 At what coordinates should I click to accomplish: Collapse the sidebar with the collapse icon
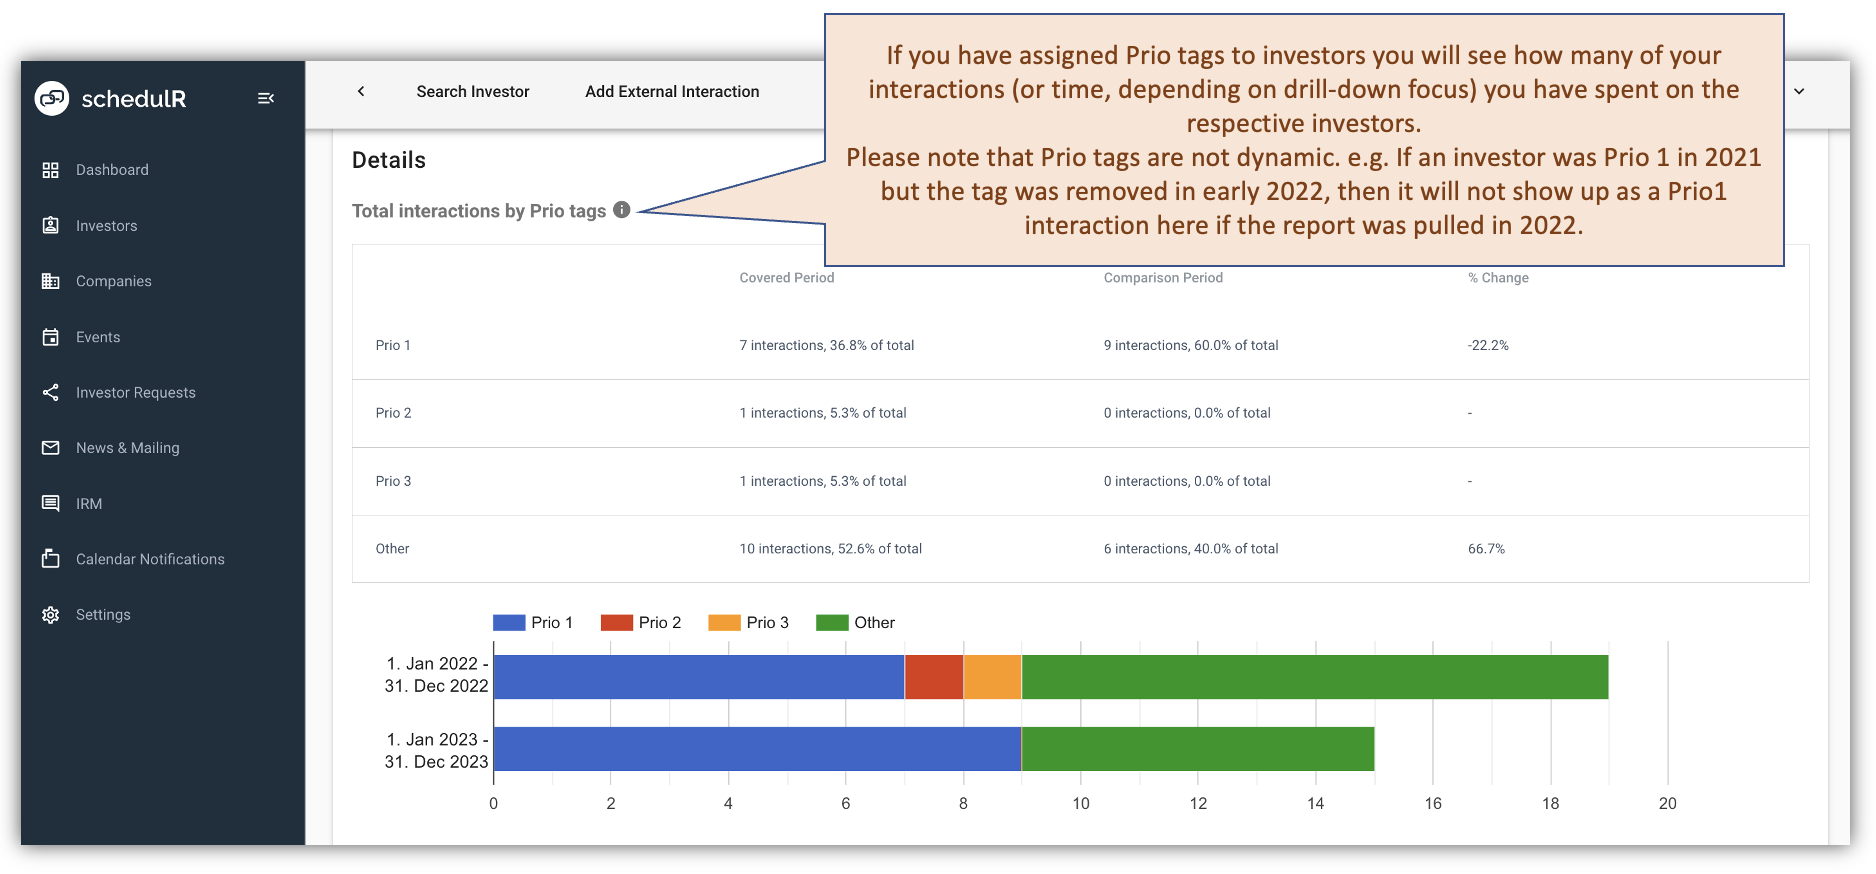point(266,98)
